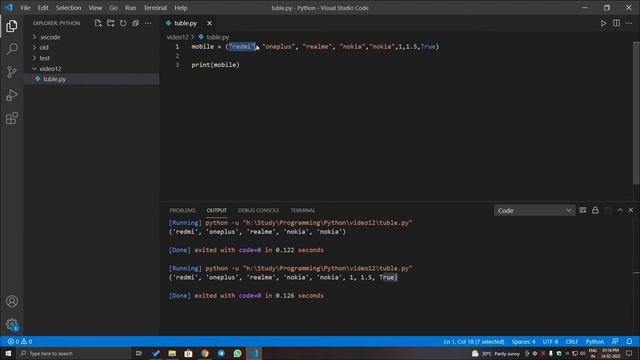Refresh the Explorer tree
Viewport: 640px width, 360px height.
coord(123,23)
